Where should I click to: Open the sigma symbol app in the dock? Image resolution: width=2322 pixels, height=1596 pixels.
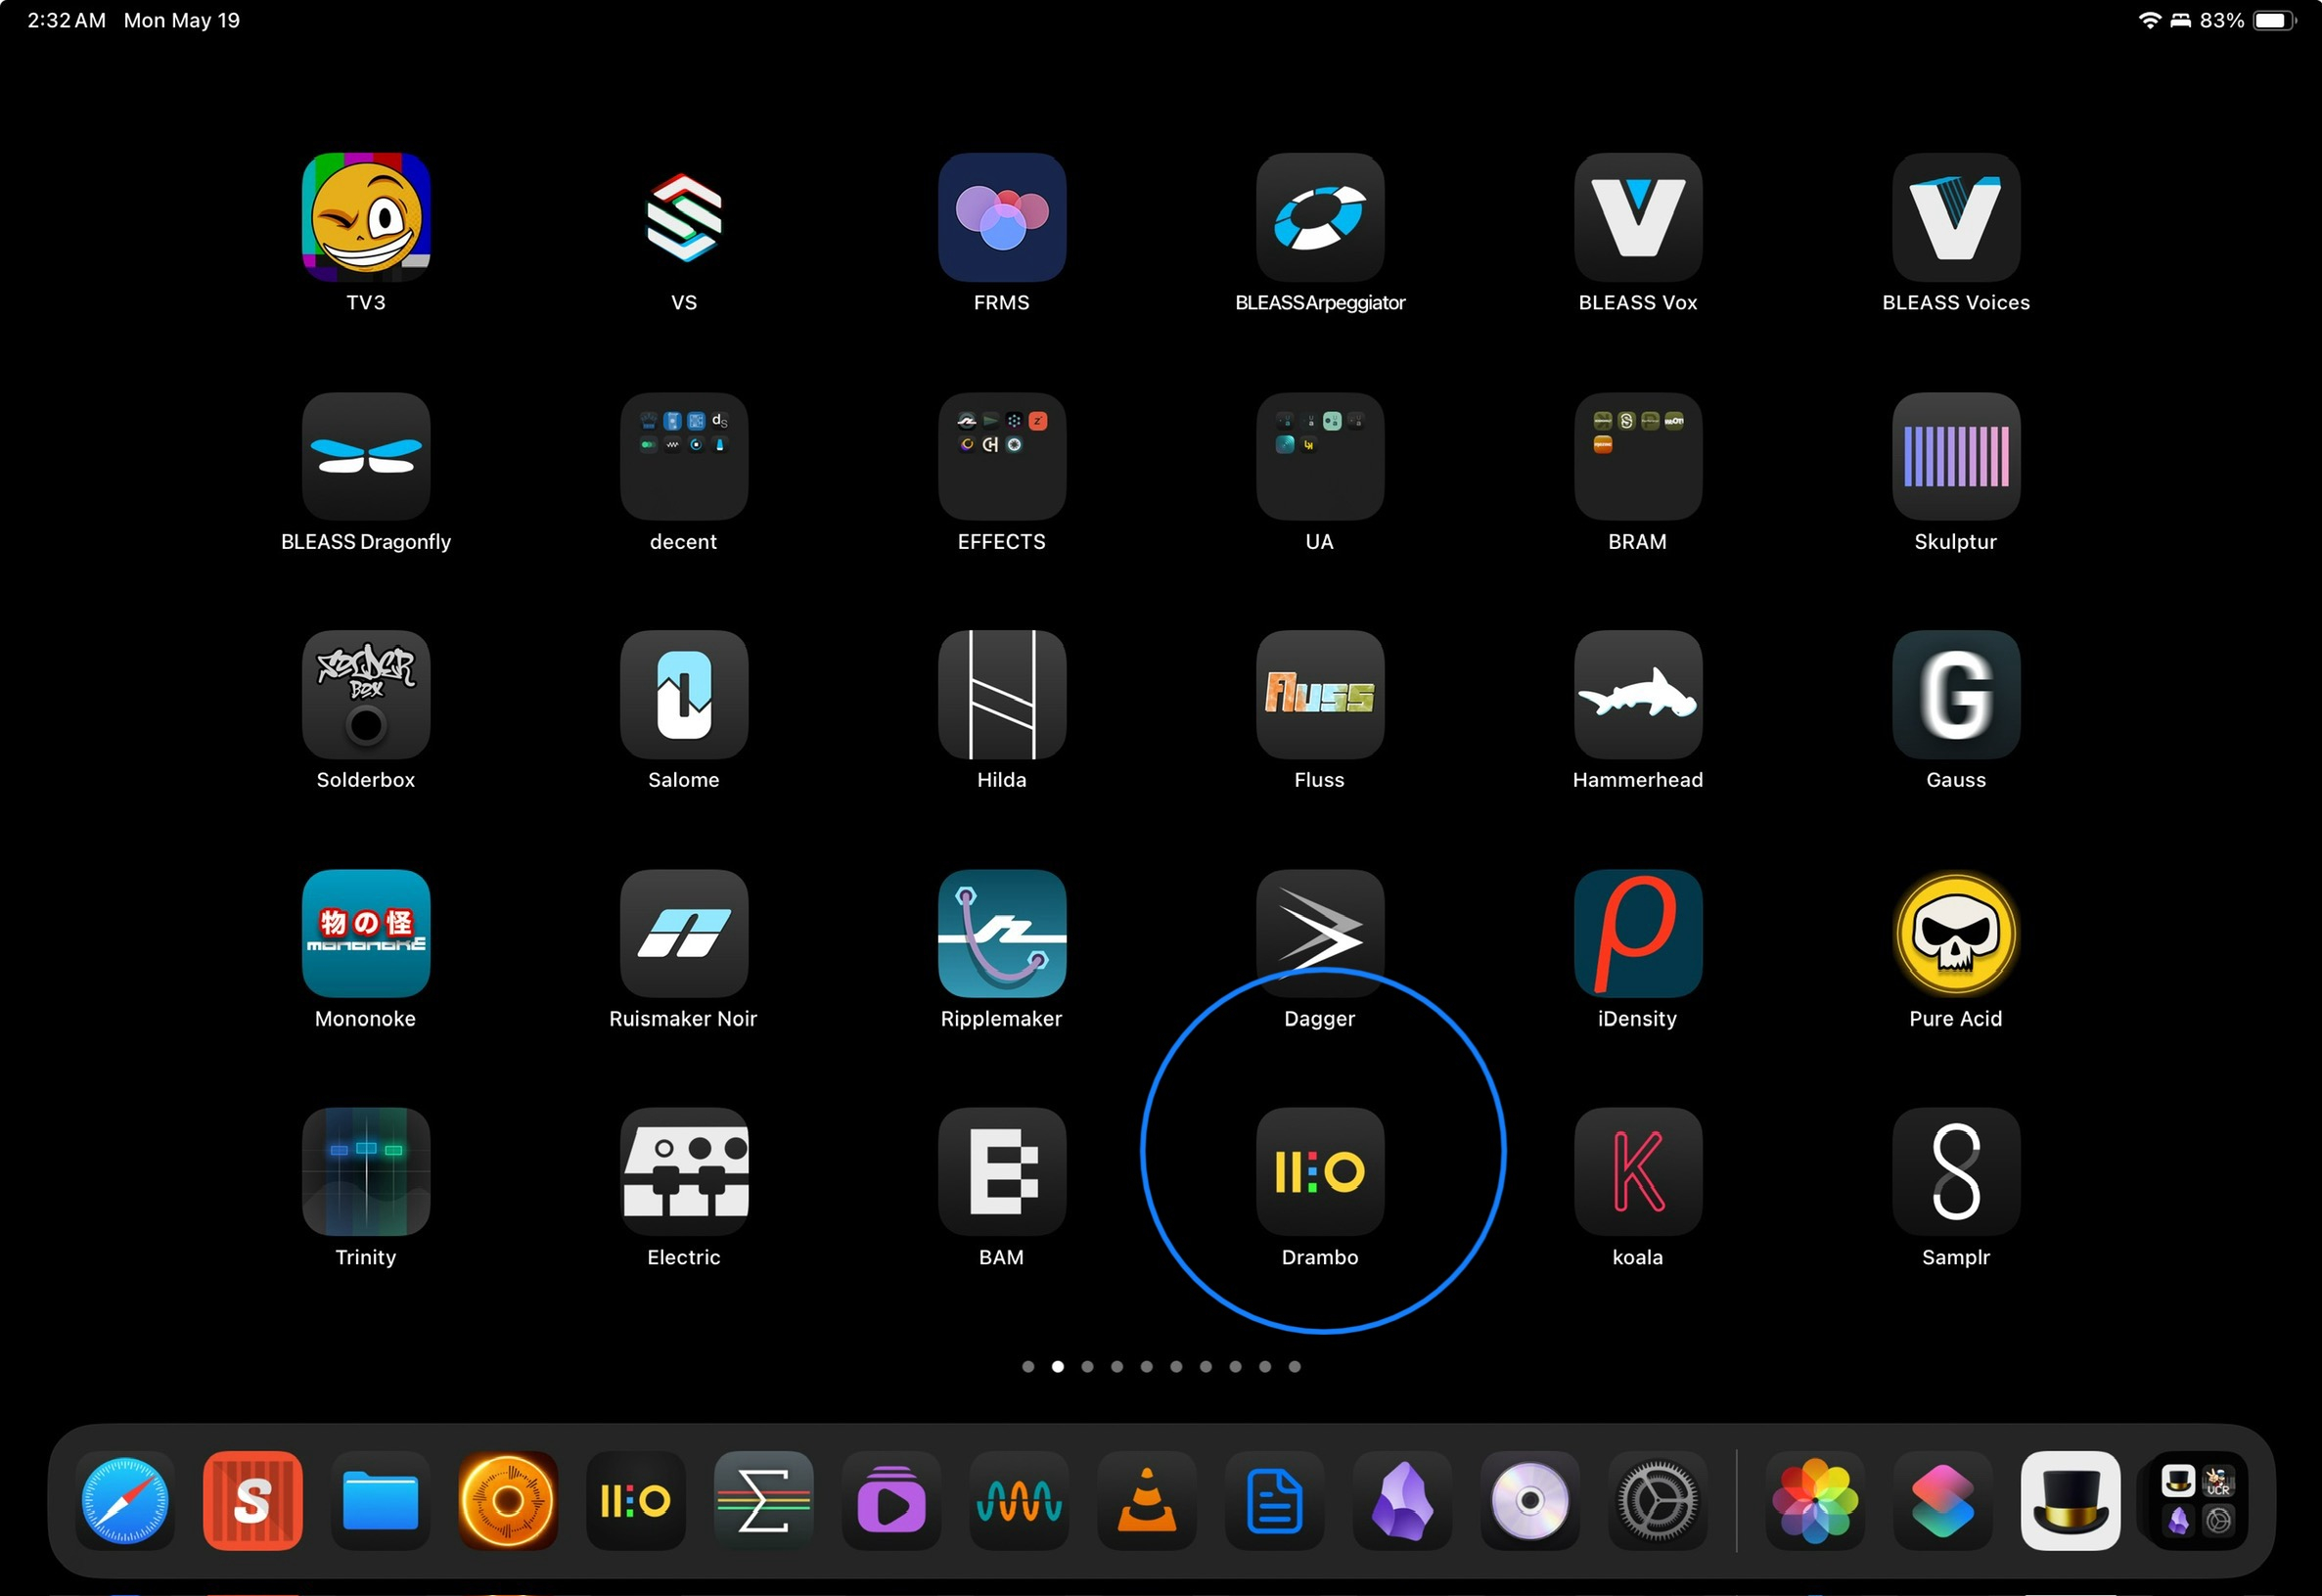coord(764,1500)
